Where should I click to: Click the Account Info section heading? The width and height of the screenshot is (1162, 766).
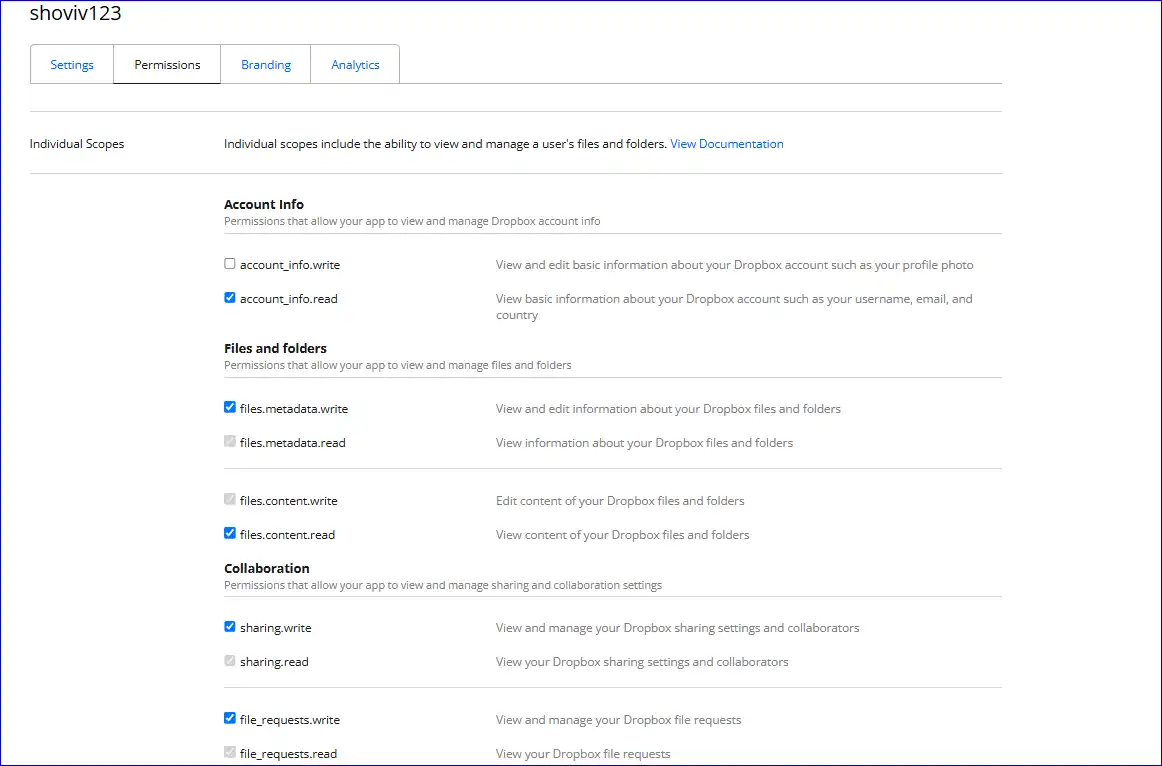pyautogui.click(x=263, y=204)
